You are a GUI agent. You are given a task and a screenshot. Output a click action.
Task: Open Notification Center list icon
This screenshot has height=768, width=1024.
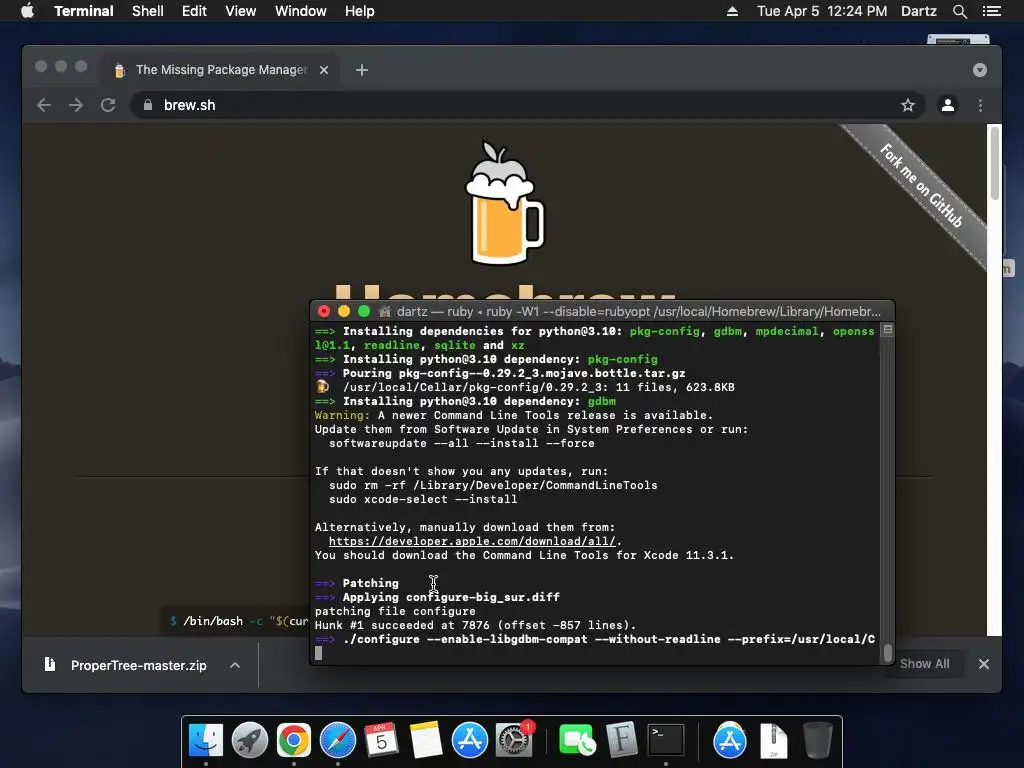point(991,11)
